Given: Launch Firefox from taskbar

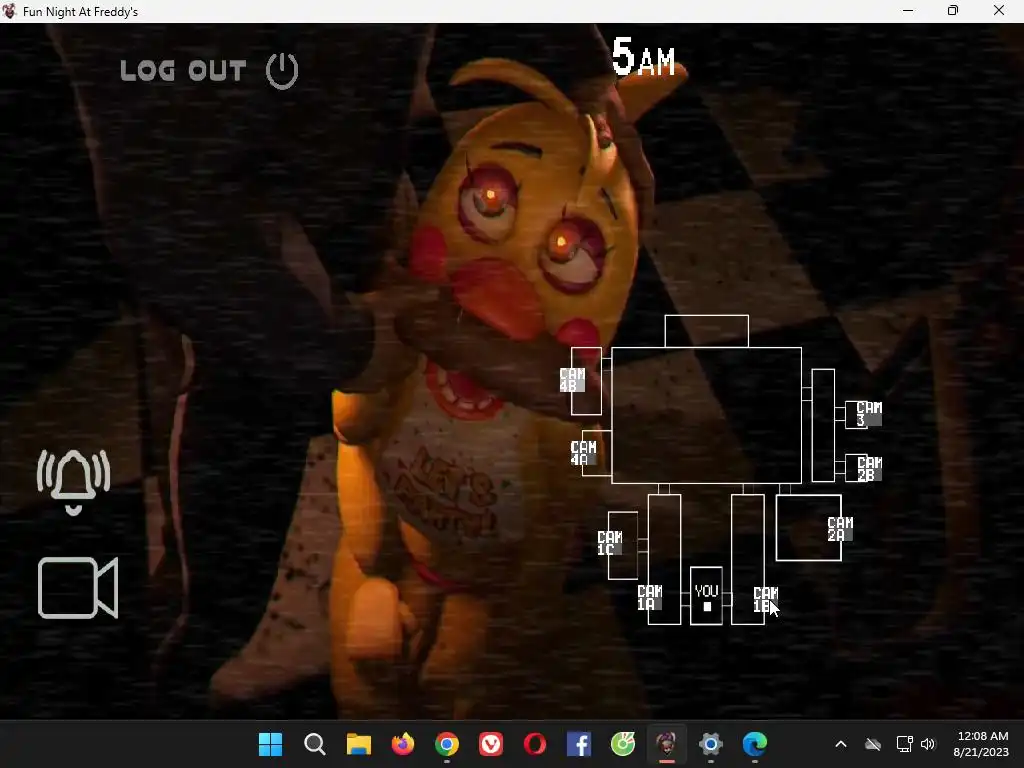Looking at the screenshot, I should 403,744.
